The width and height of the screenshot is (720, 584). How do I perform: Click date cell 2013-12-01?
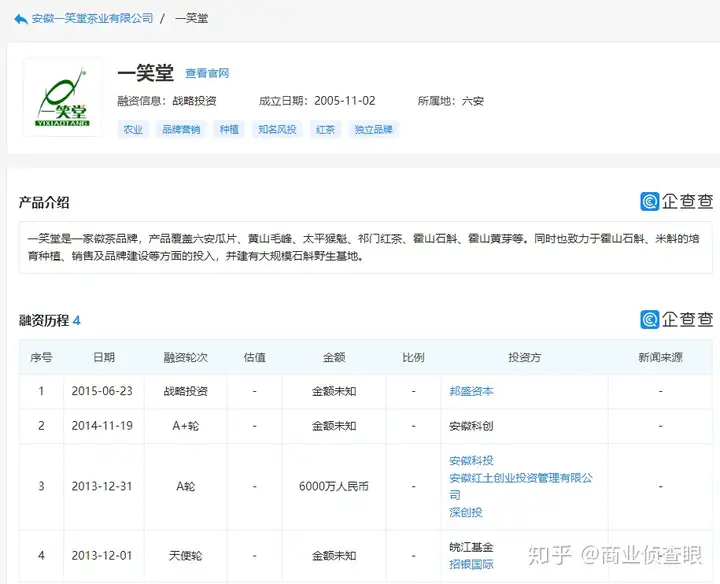coord(102,556)
